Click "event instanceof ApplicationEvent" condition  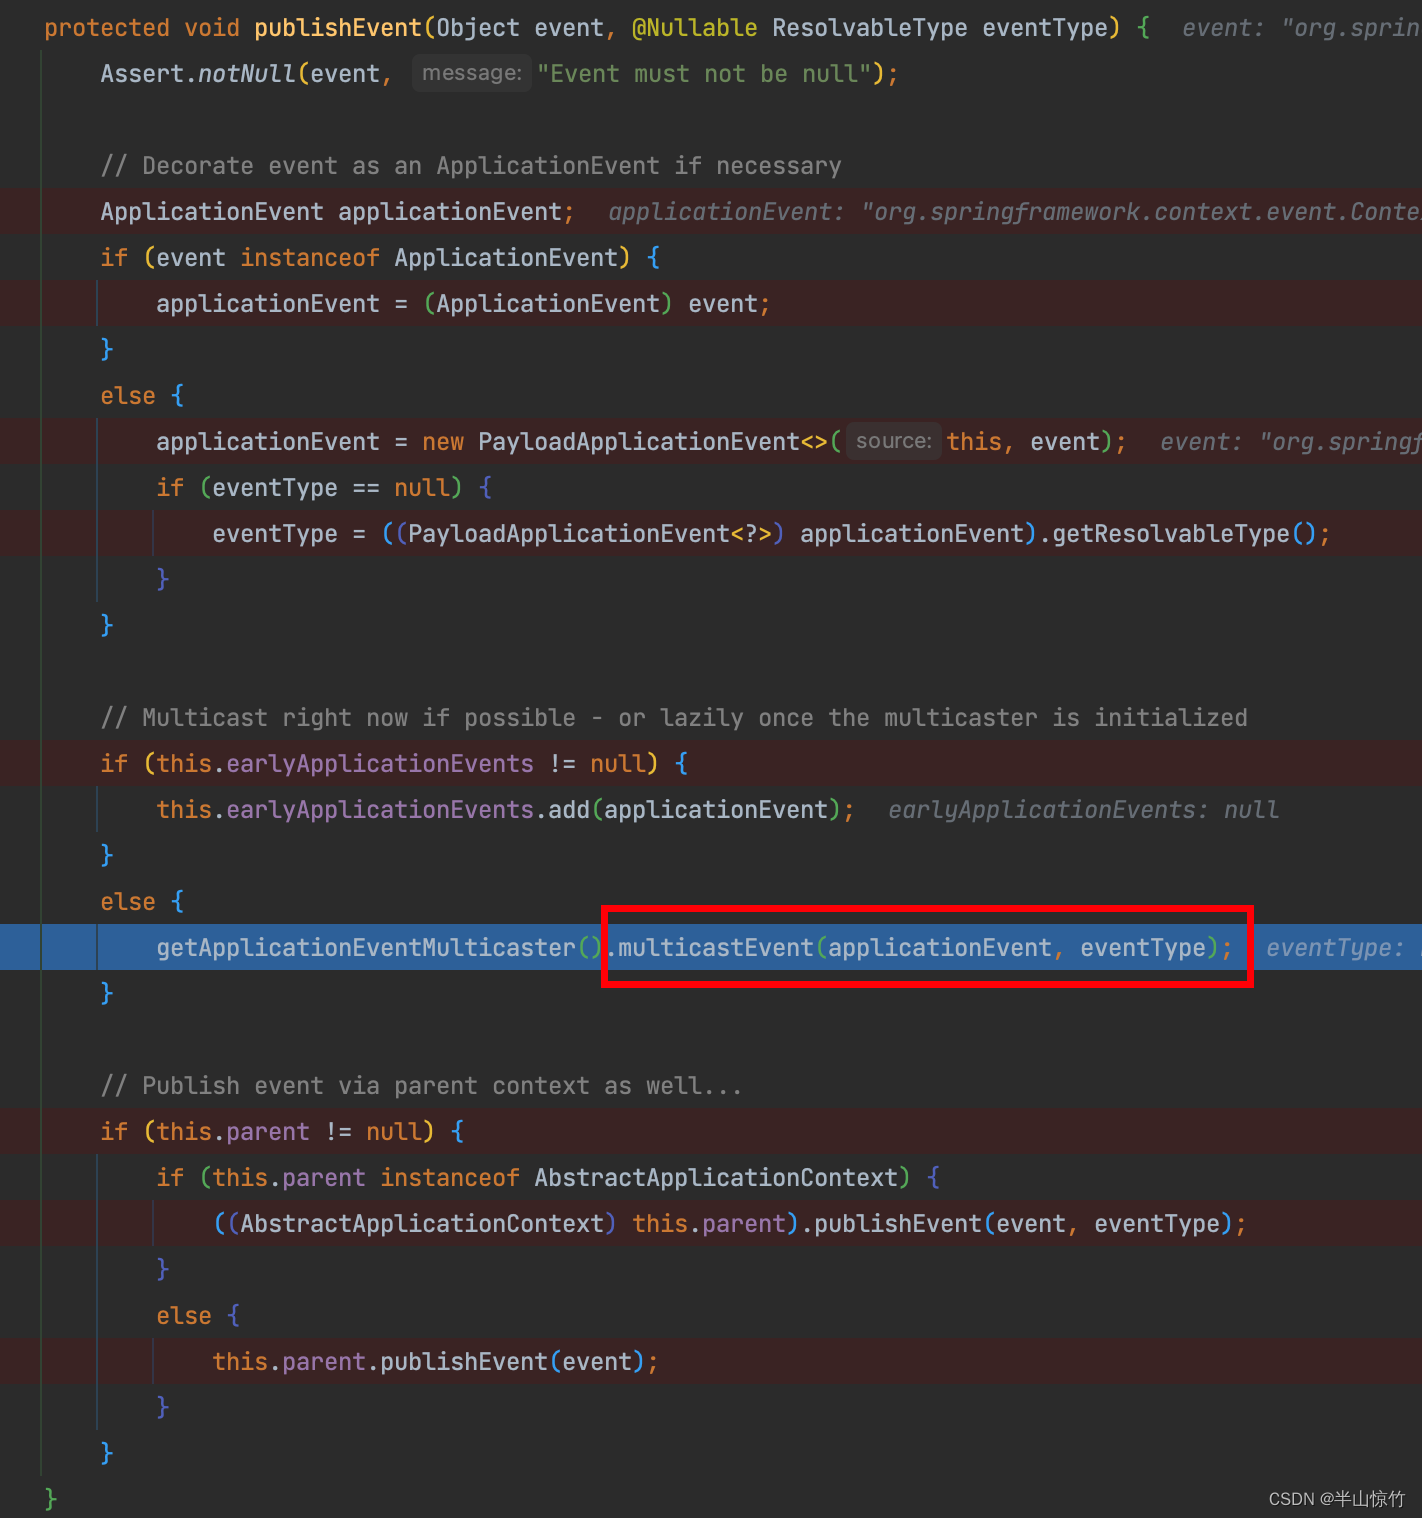click(388, 258)
